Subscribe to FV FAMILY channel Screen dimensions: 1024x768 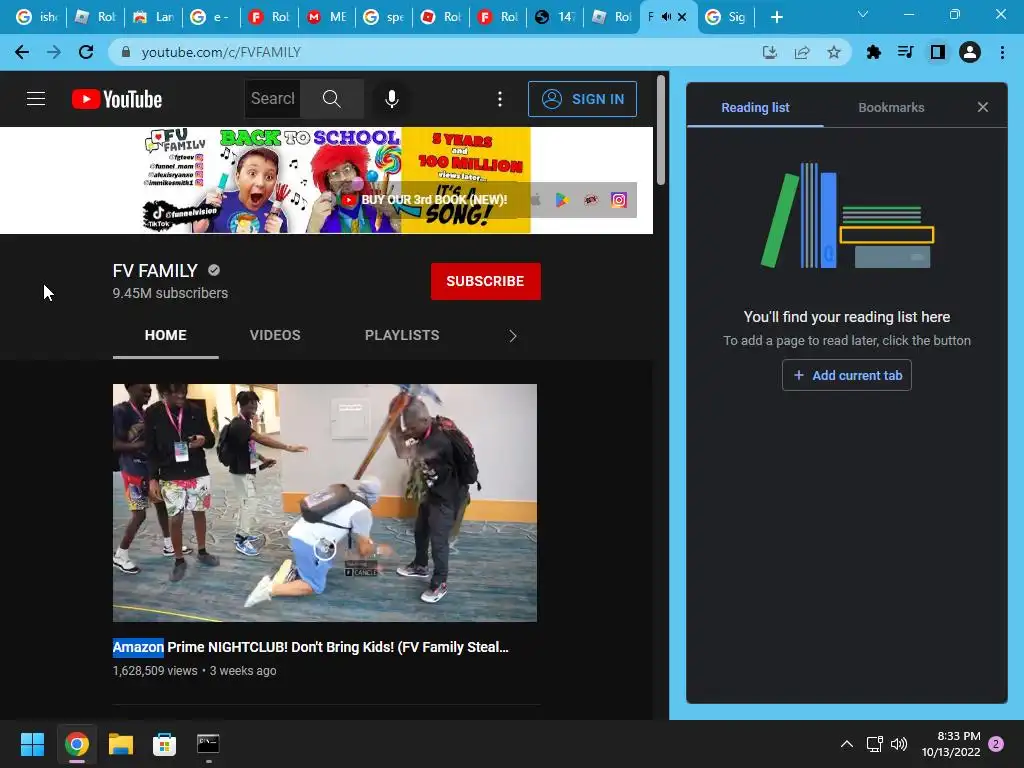485,281
